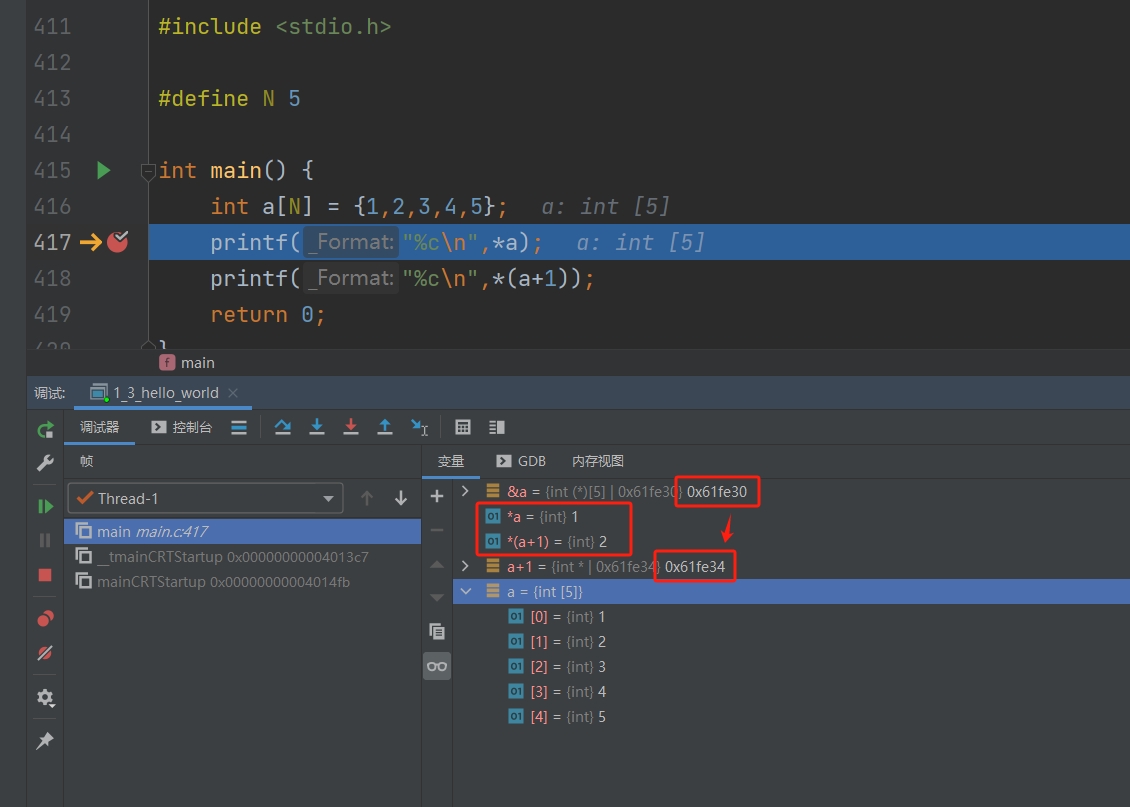The image size is (1130, 807).
Task: Click the Rerun debug session icon
Action: pyautogui.click(x=45, y=430)
